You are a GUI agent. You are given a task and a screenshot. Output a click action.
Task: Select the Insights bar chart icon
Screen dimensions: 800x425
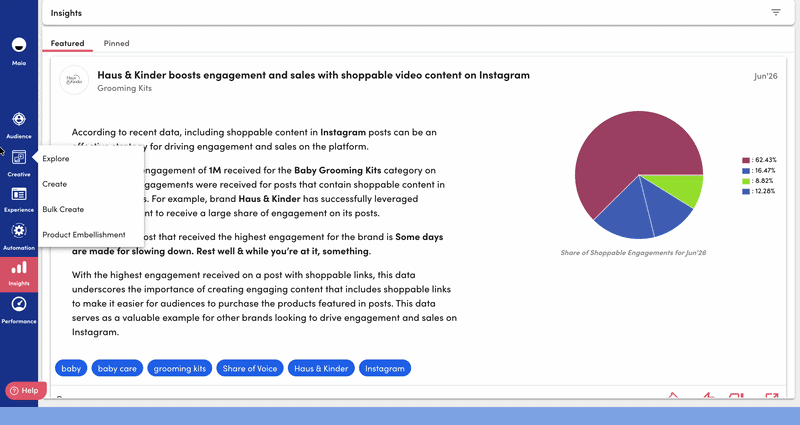[19, 268]
